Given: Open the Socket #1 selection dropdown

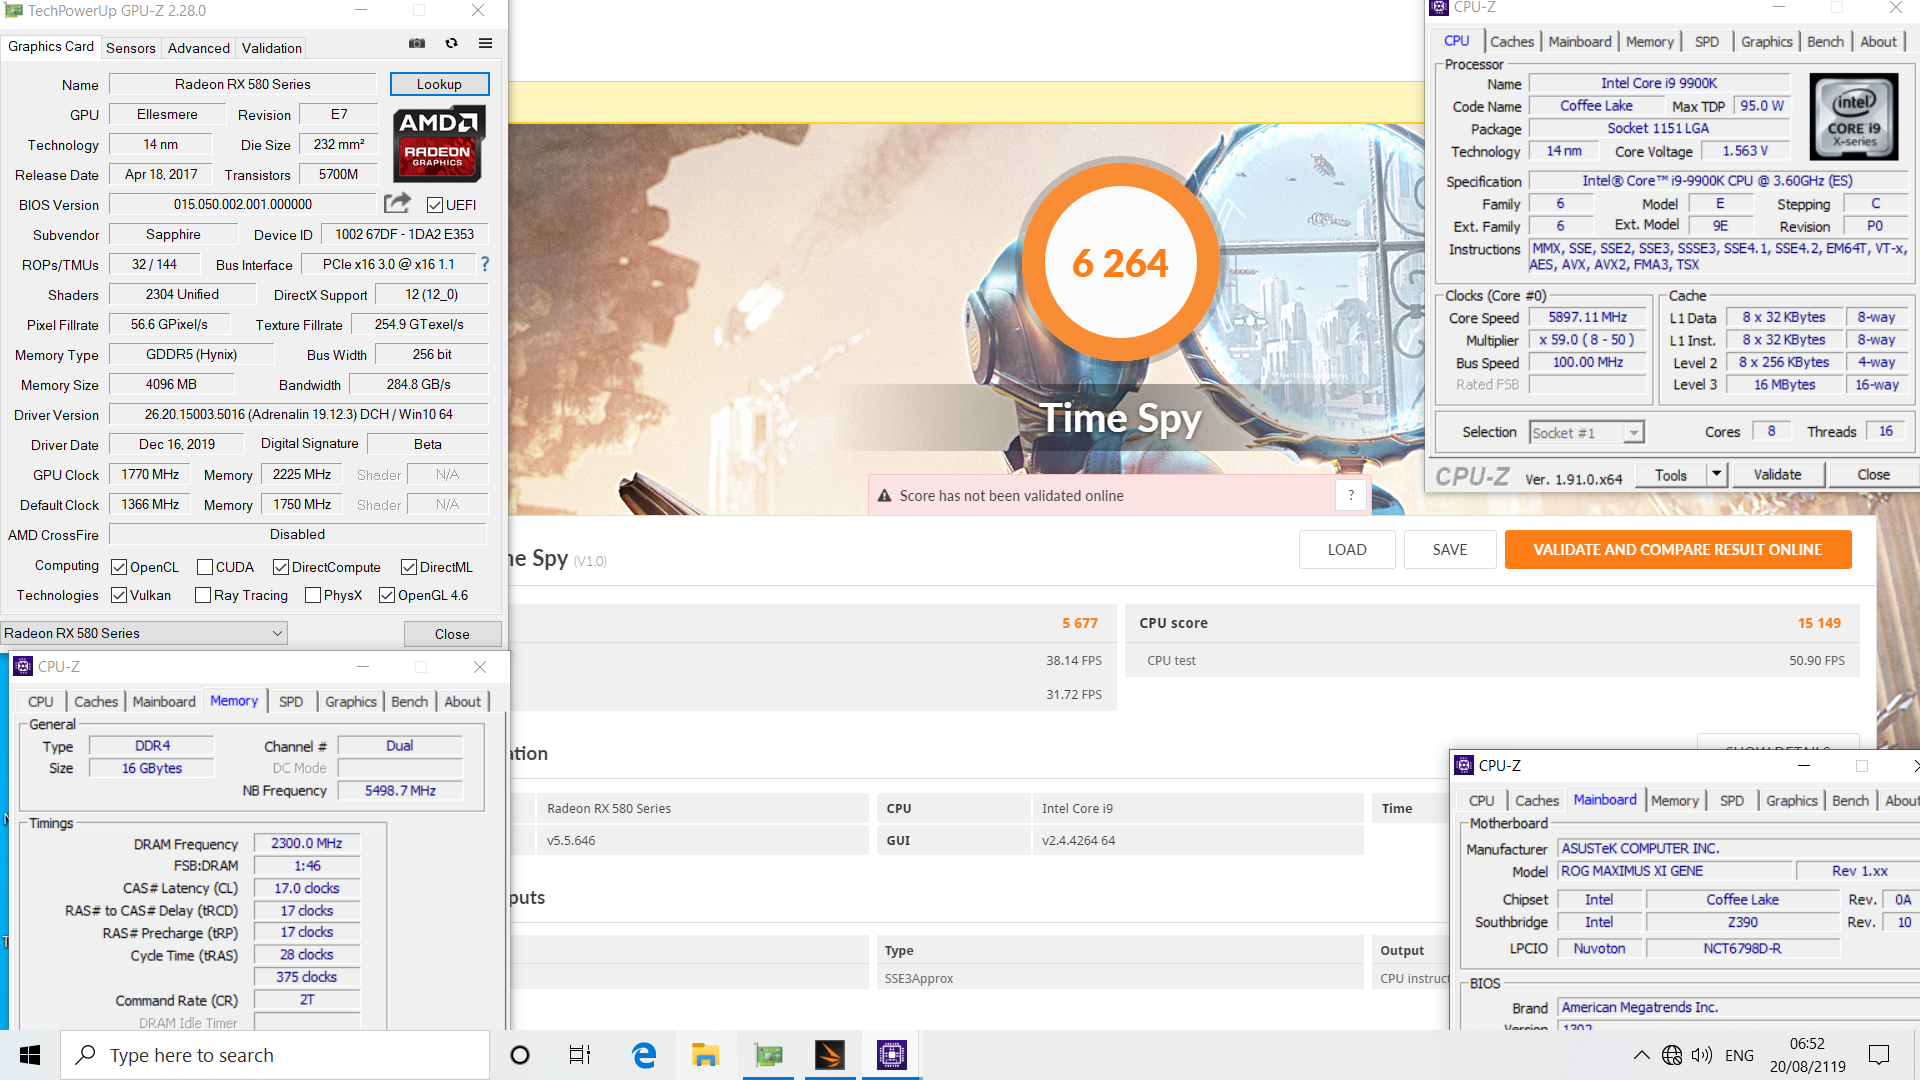Looking at the screenshot, I should point(1587,433).
